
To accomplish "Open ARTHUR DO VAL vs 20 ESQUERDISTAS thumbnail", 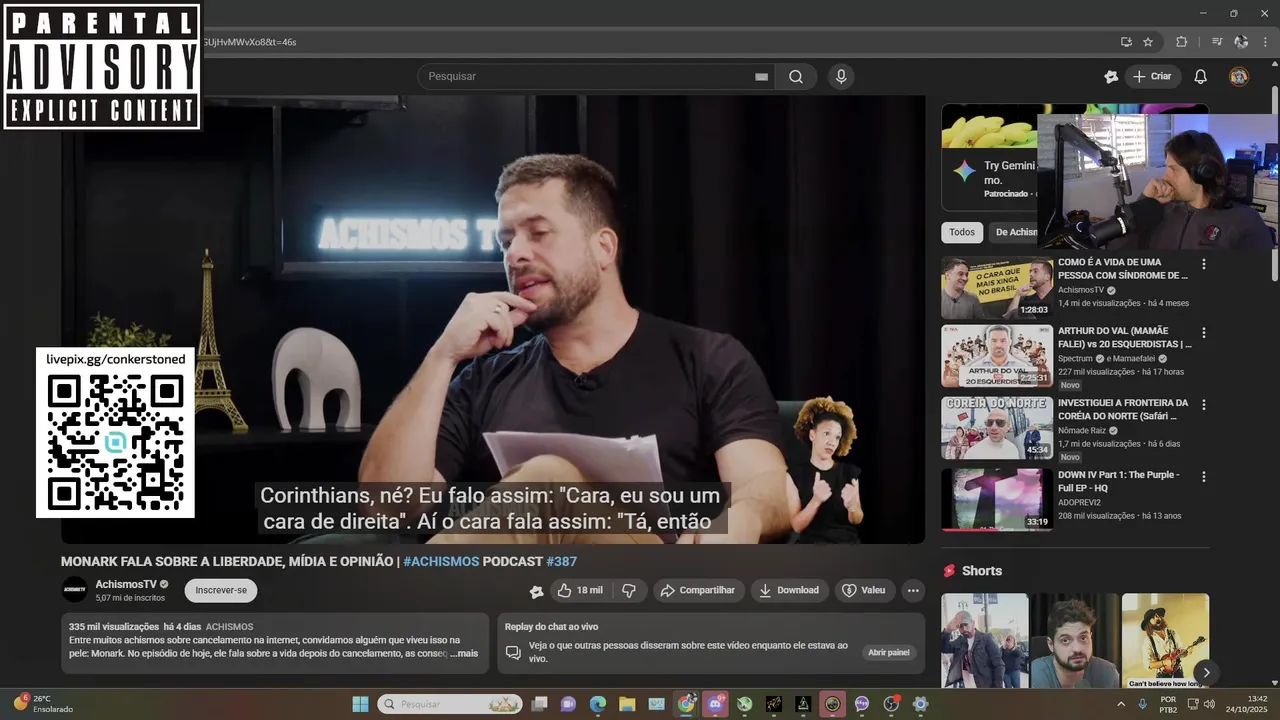I will click(x=997, y=355).
